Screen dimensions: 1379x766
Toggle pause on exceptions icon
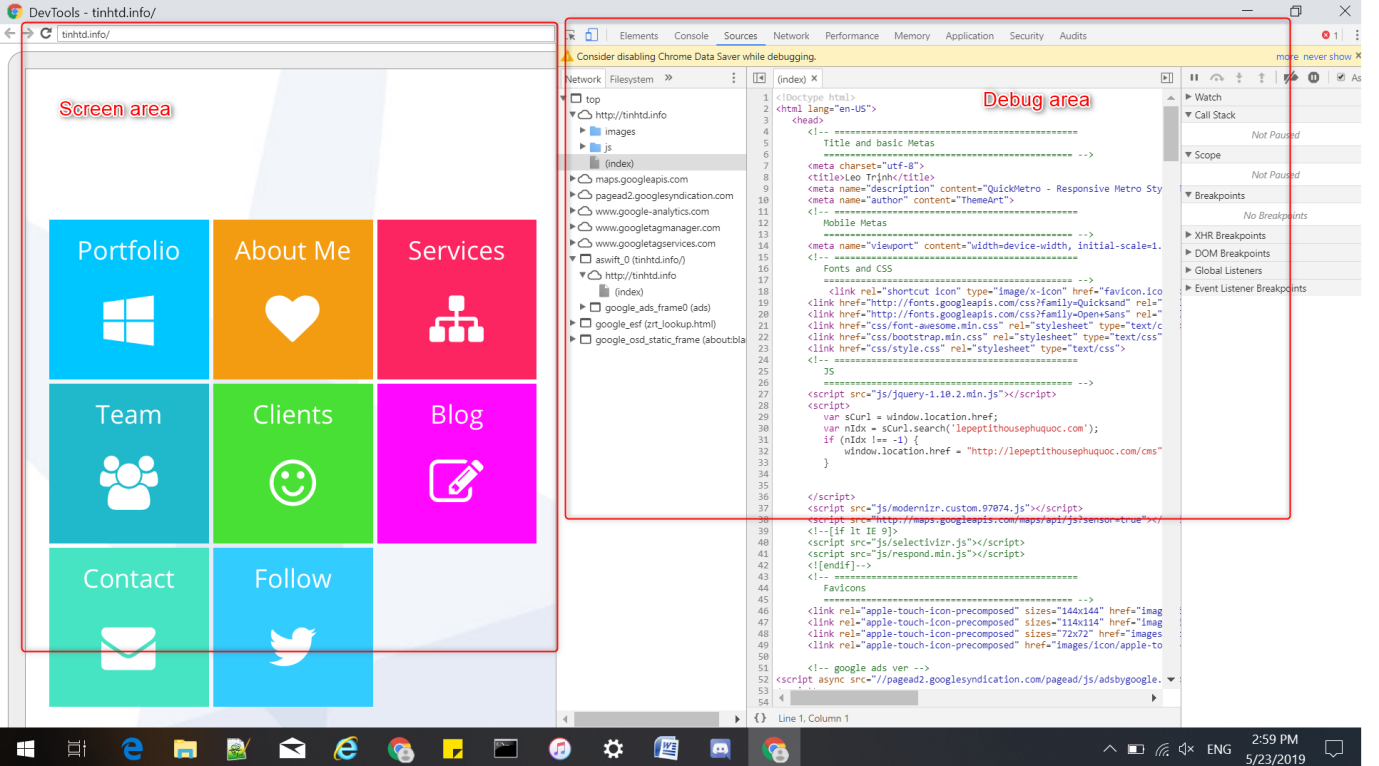1314,78
